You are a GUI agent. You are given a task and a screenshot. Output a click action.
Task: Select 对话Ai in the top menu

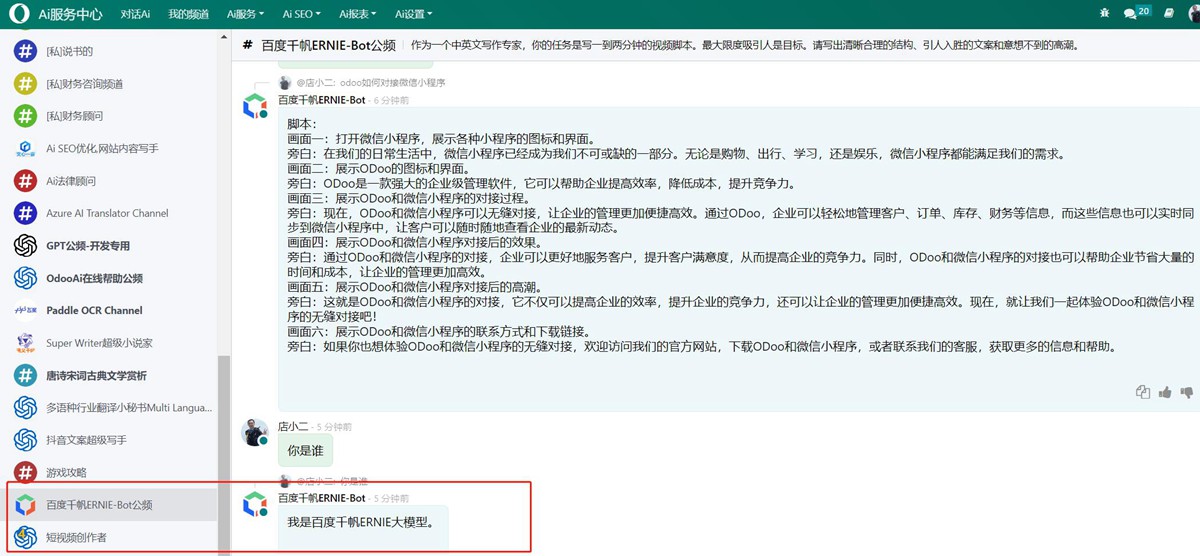coord(135,14)
